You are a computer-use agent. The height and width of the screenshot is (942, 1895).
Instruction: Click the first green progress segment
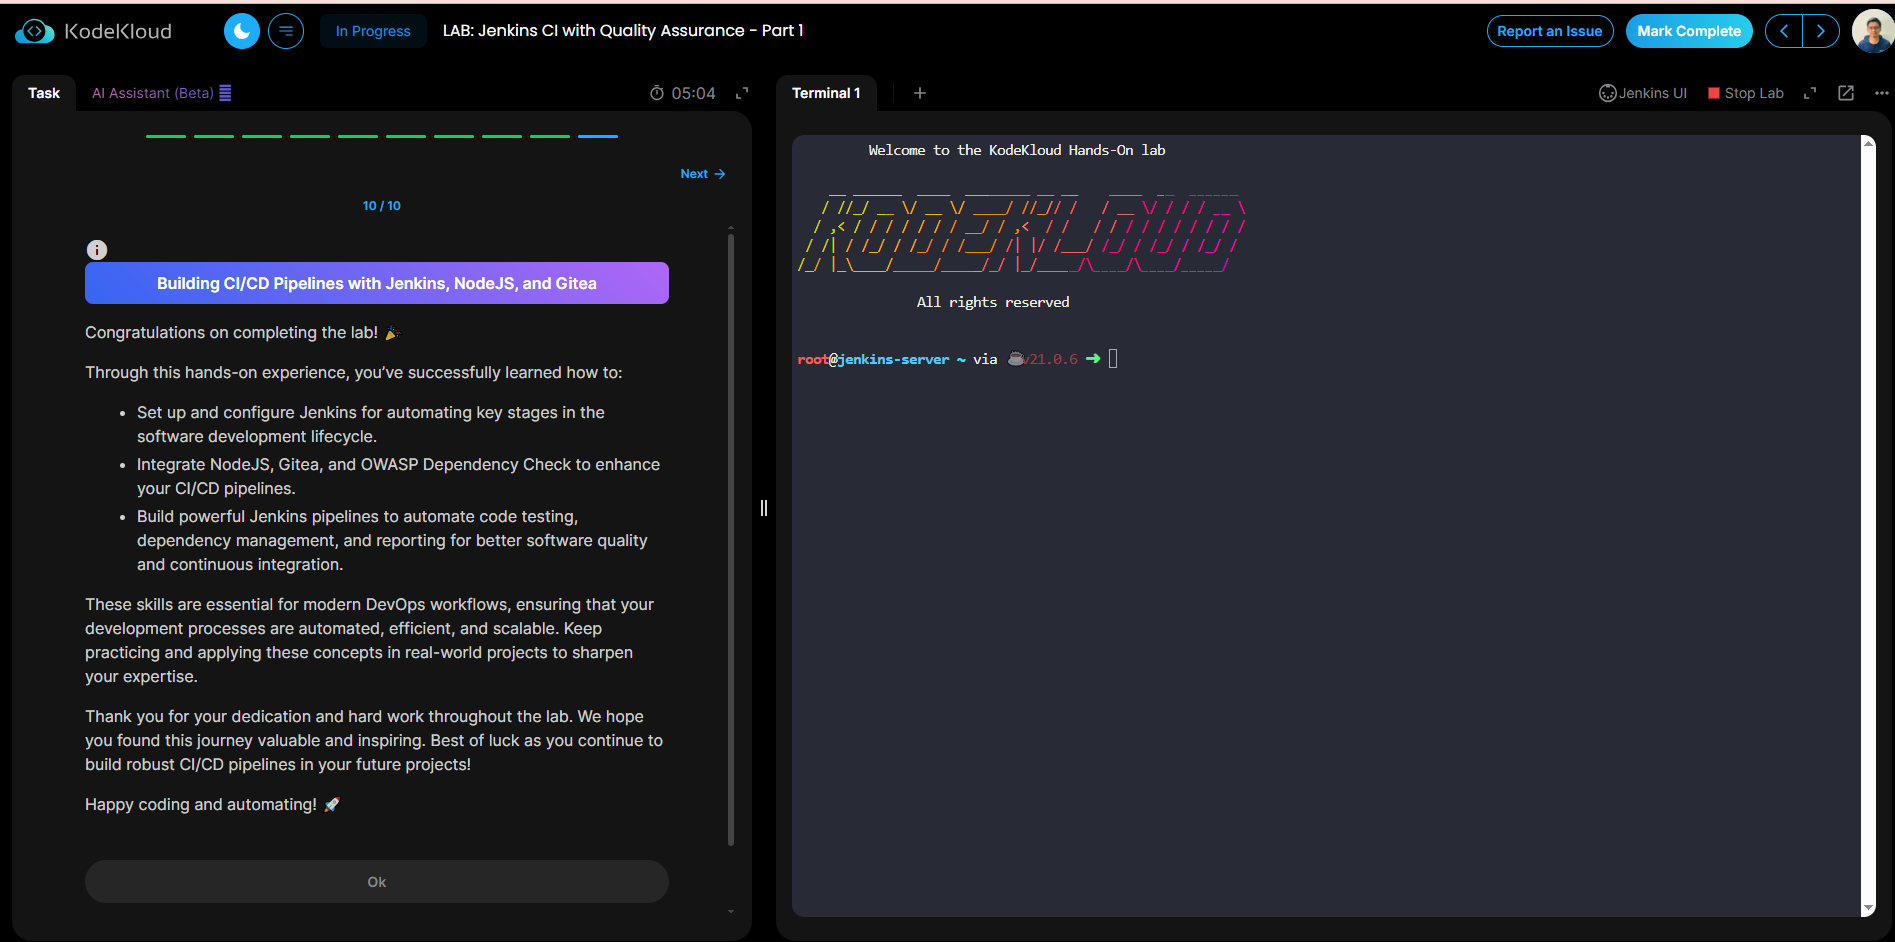(166, 136)
